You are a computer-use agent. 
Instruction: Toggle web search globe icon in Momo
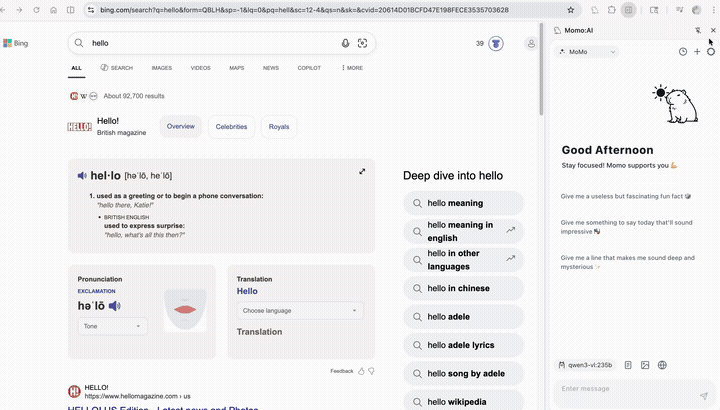click(662, 365)
